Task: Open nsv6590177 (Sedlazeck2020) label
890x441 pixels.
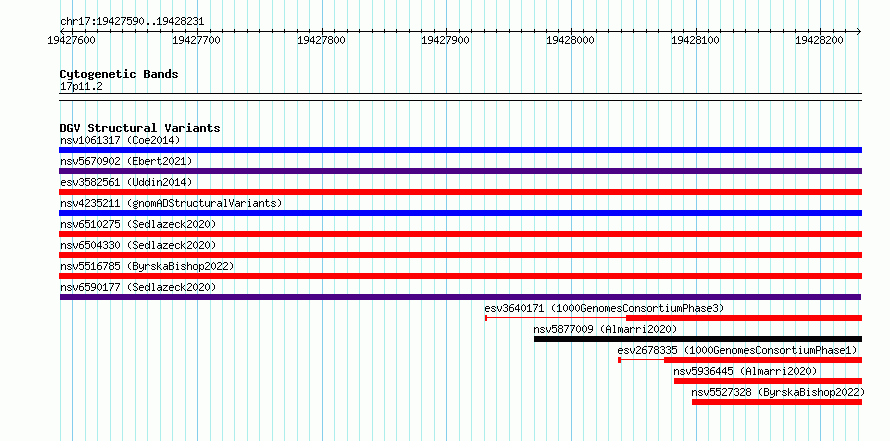Action: point(138,287)
